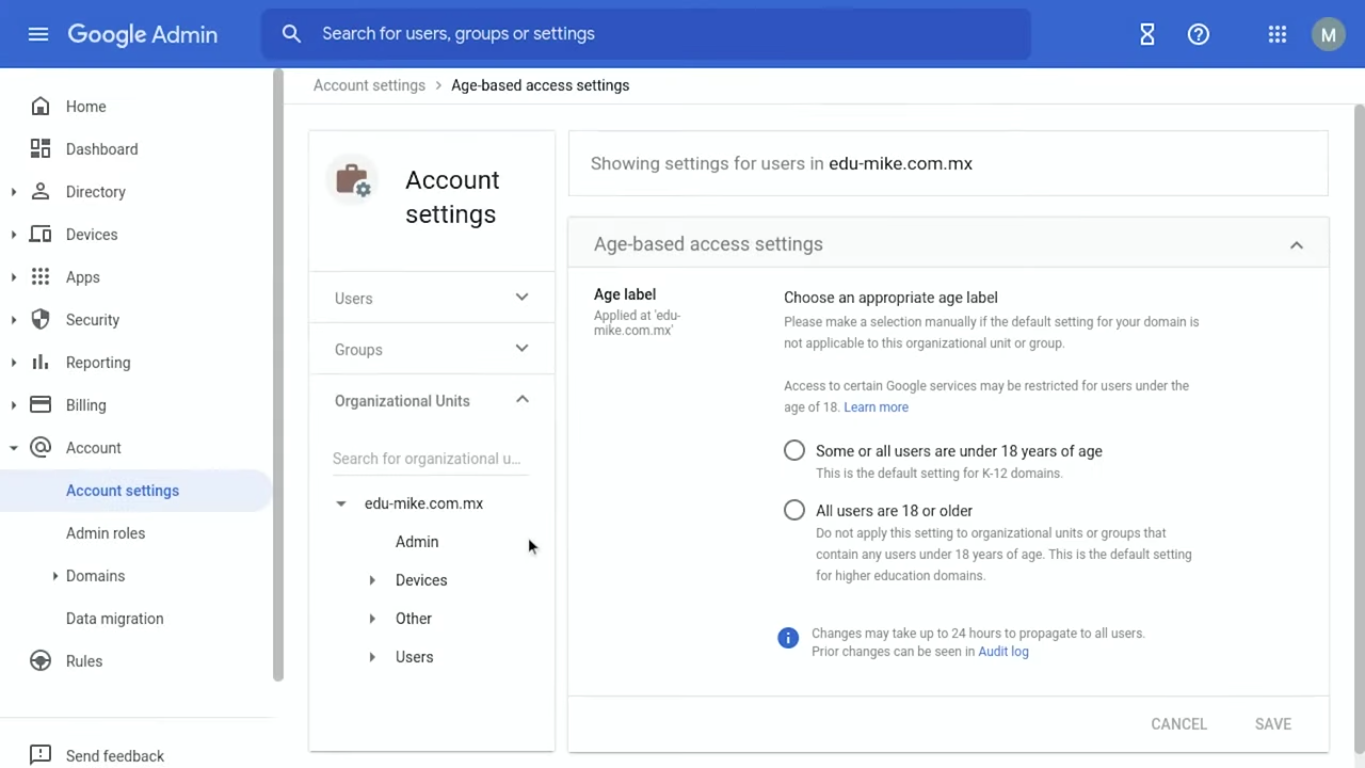The height and width of the screenshot is (768, 1365).
Task: Click the sidebar vertical scrollbar
Action: pyautogui.click(x=278, y=375)
